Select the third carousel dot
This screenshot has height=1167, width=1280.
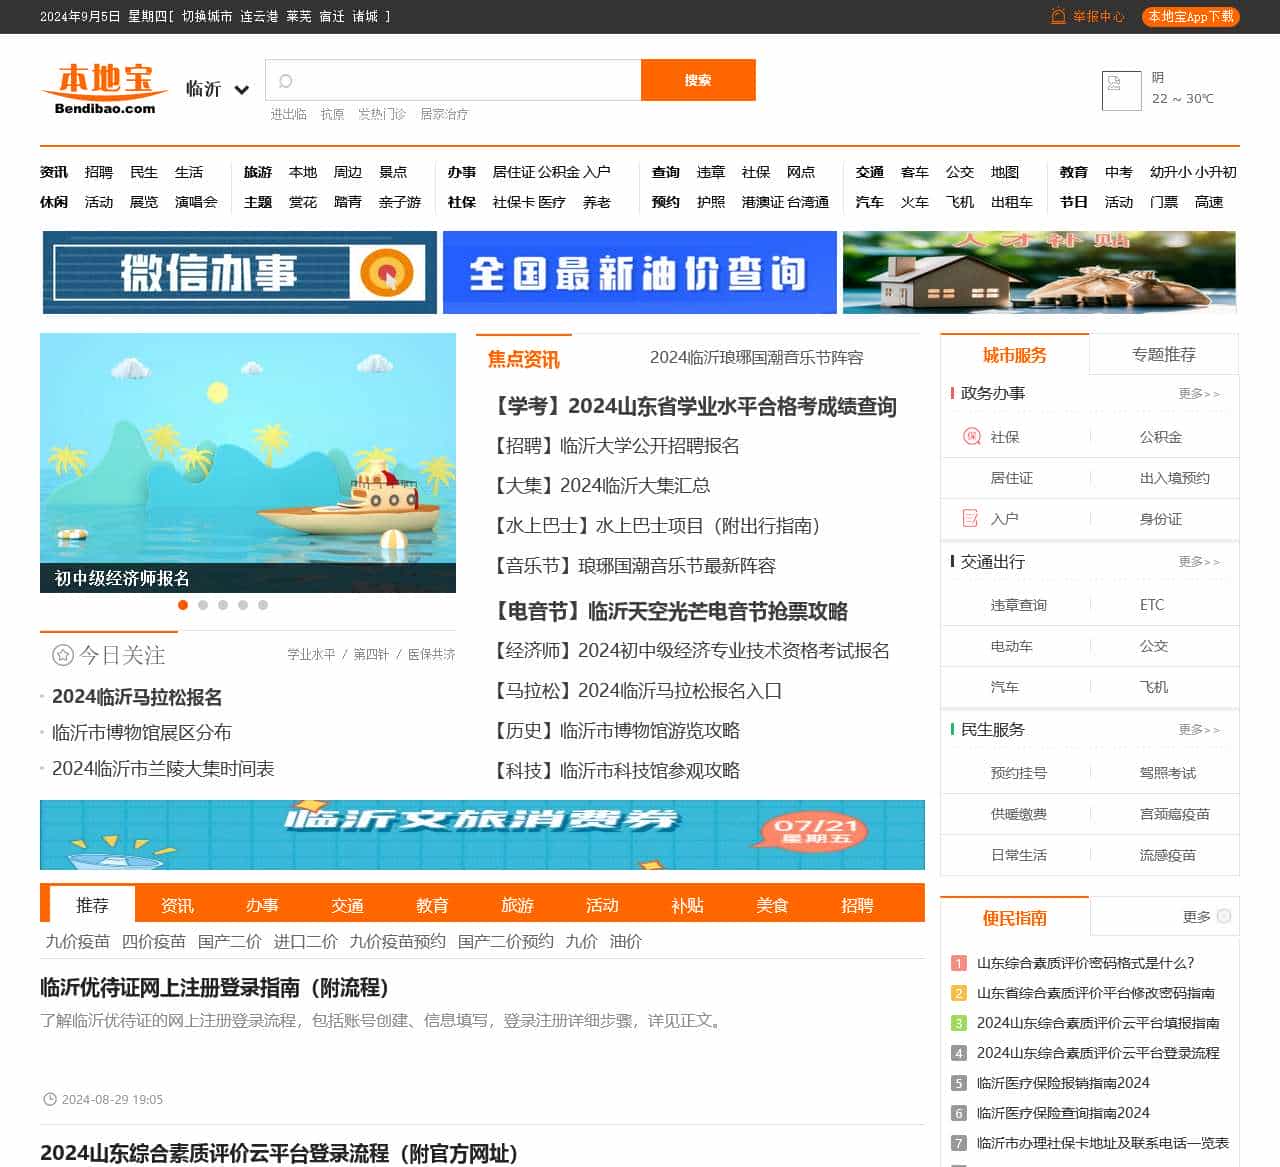click(223, 605)
